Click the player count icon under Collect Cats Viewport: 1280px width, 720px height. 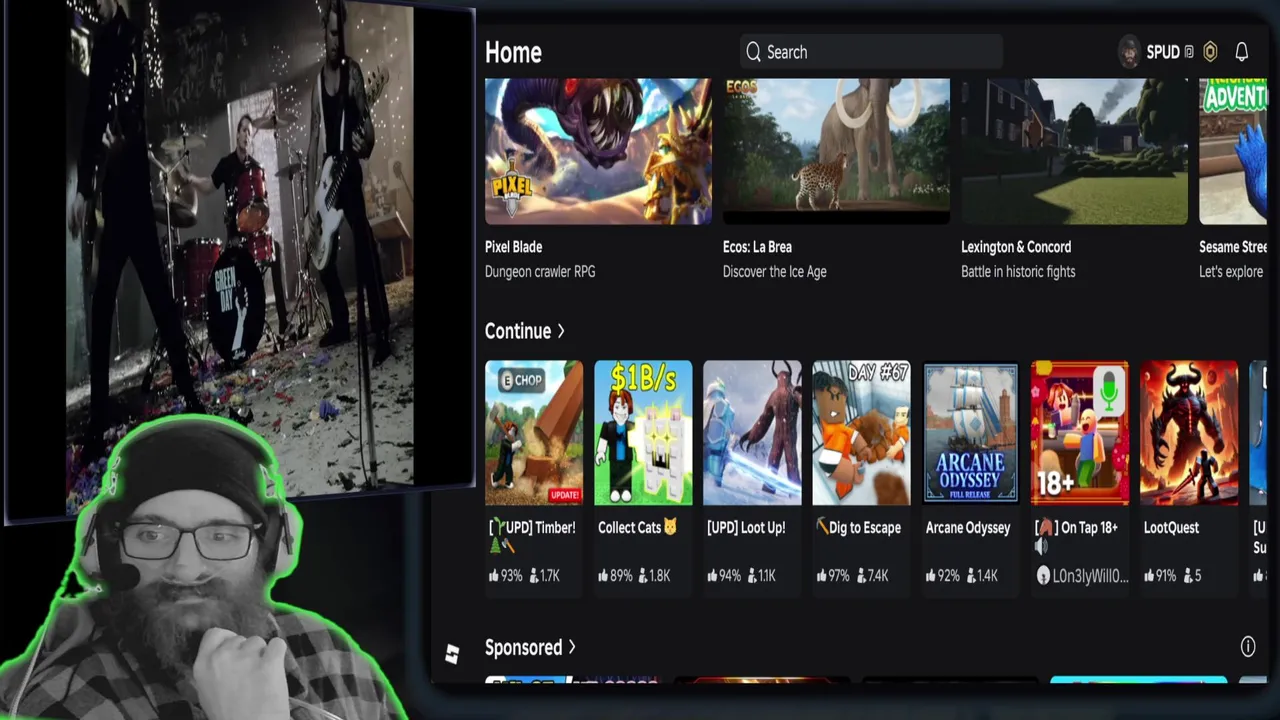tap(643, 576)
